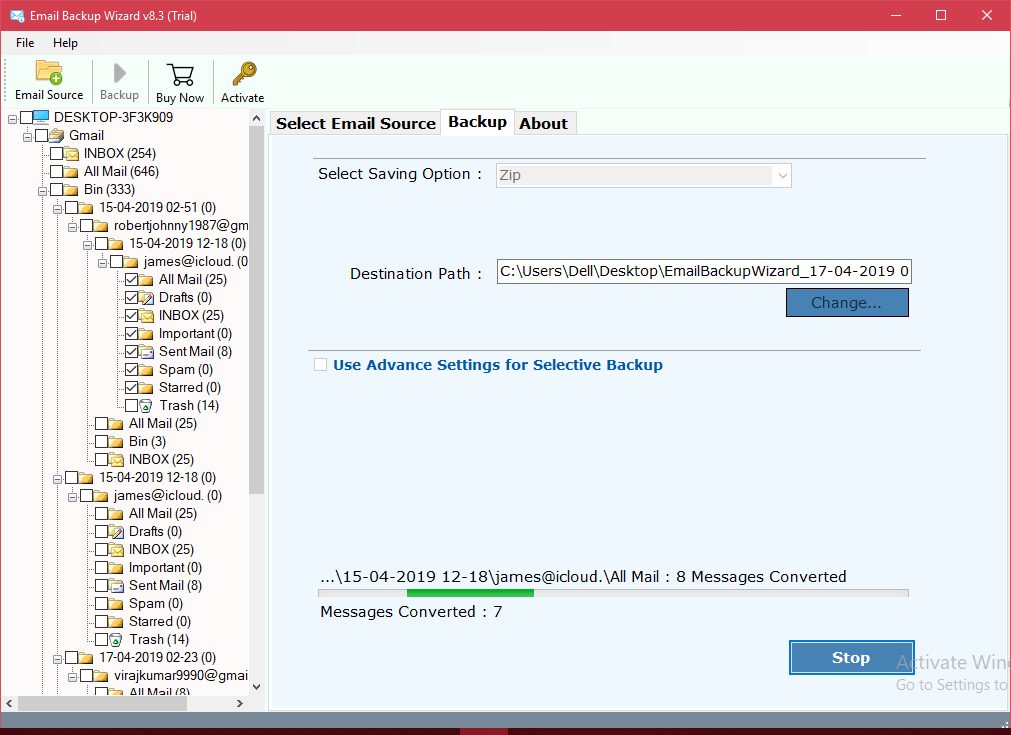Enable Use Advance Settings for Selective Backup

coord(320,365)
